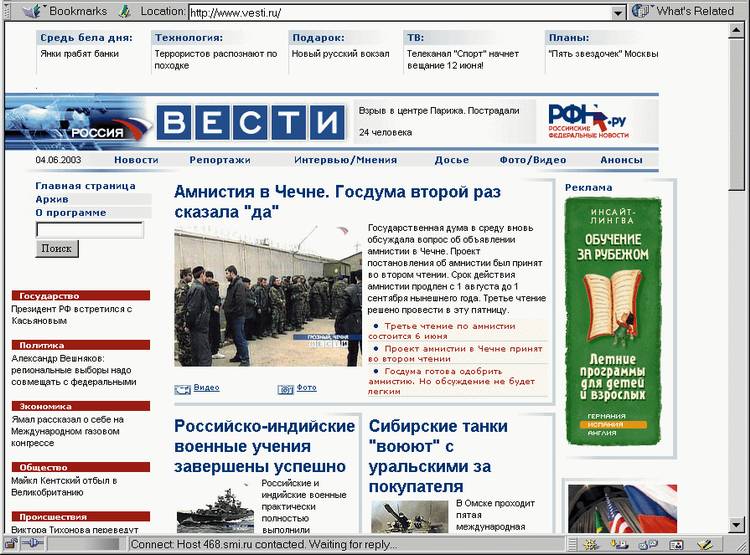Viewport: 750px width, 555px height.
Task: Click the РФН.ру logo banner
Action: (588, 122)
